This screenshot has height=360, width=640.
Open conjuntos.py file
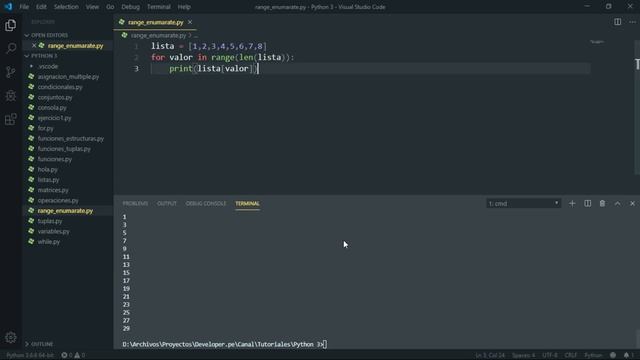coord(55,97)
